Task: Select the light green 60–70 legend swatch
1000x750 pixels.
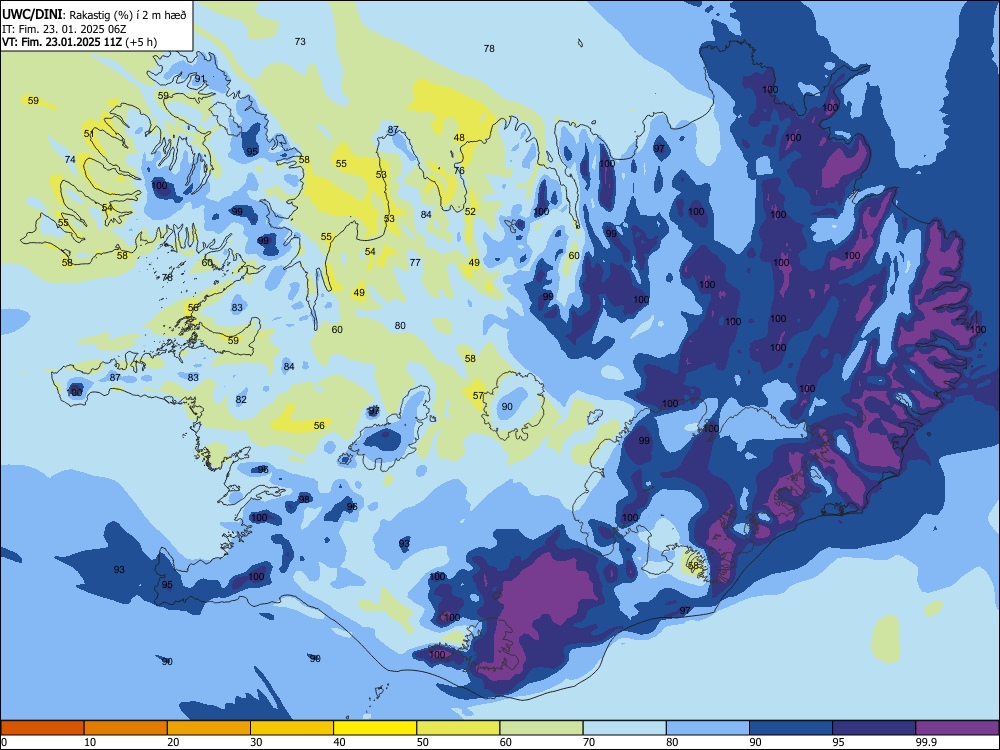Action: [x=541, y=728]
